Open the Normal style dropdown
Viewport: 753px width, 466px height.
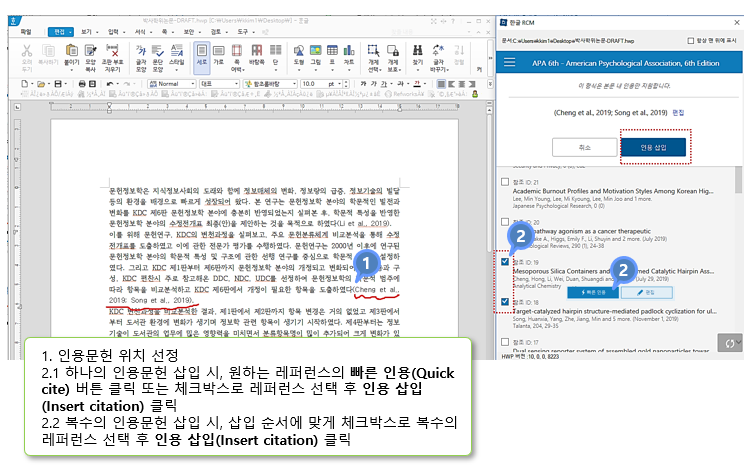[194, 84]
